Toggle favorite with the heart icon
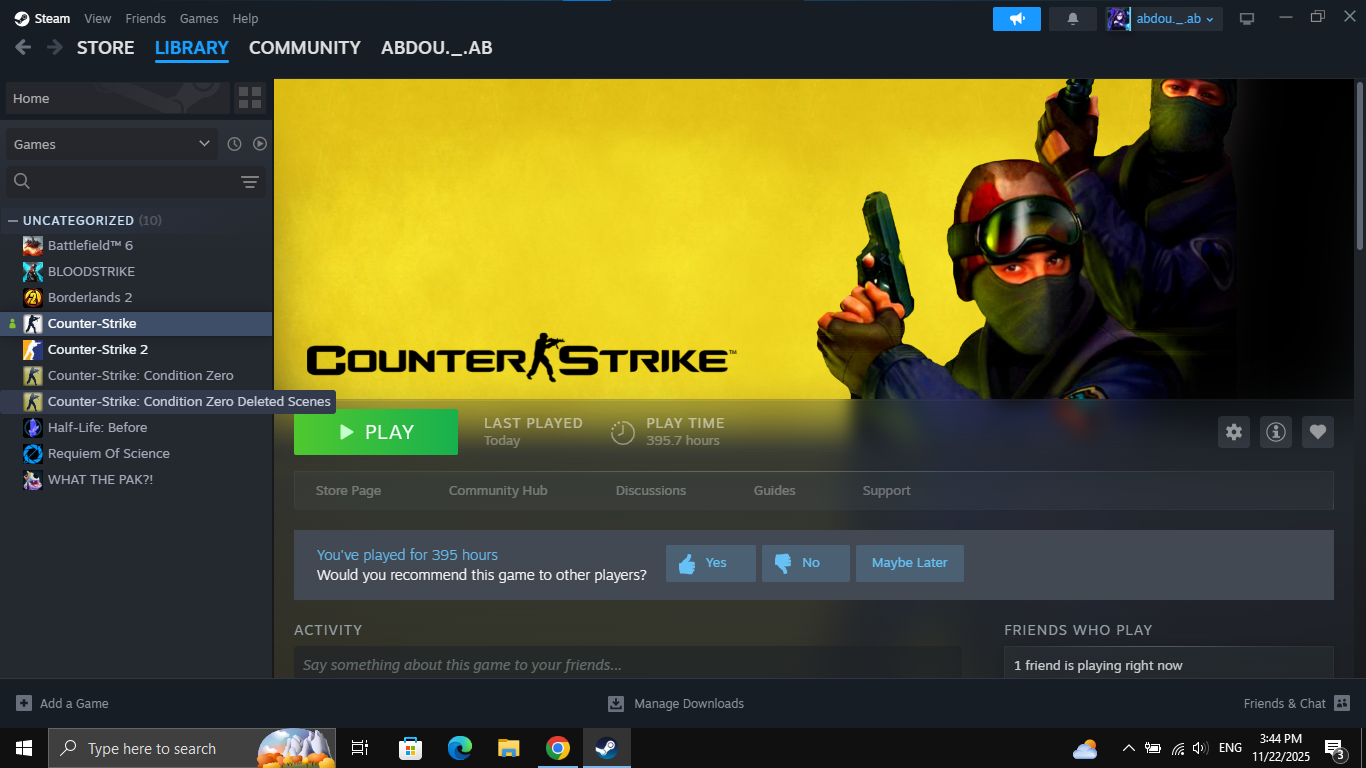1366x768 pixels. (x=1318, y=432)
